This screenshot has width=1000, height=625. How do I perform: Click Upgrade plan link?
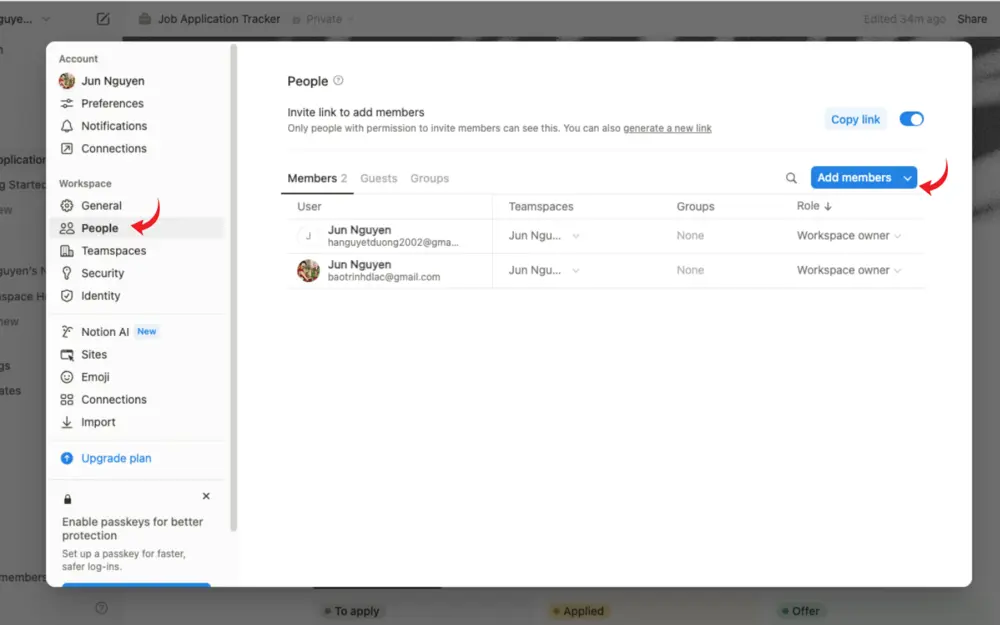click(x=116, y=458)
